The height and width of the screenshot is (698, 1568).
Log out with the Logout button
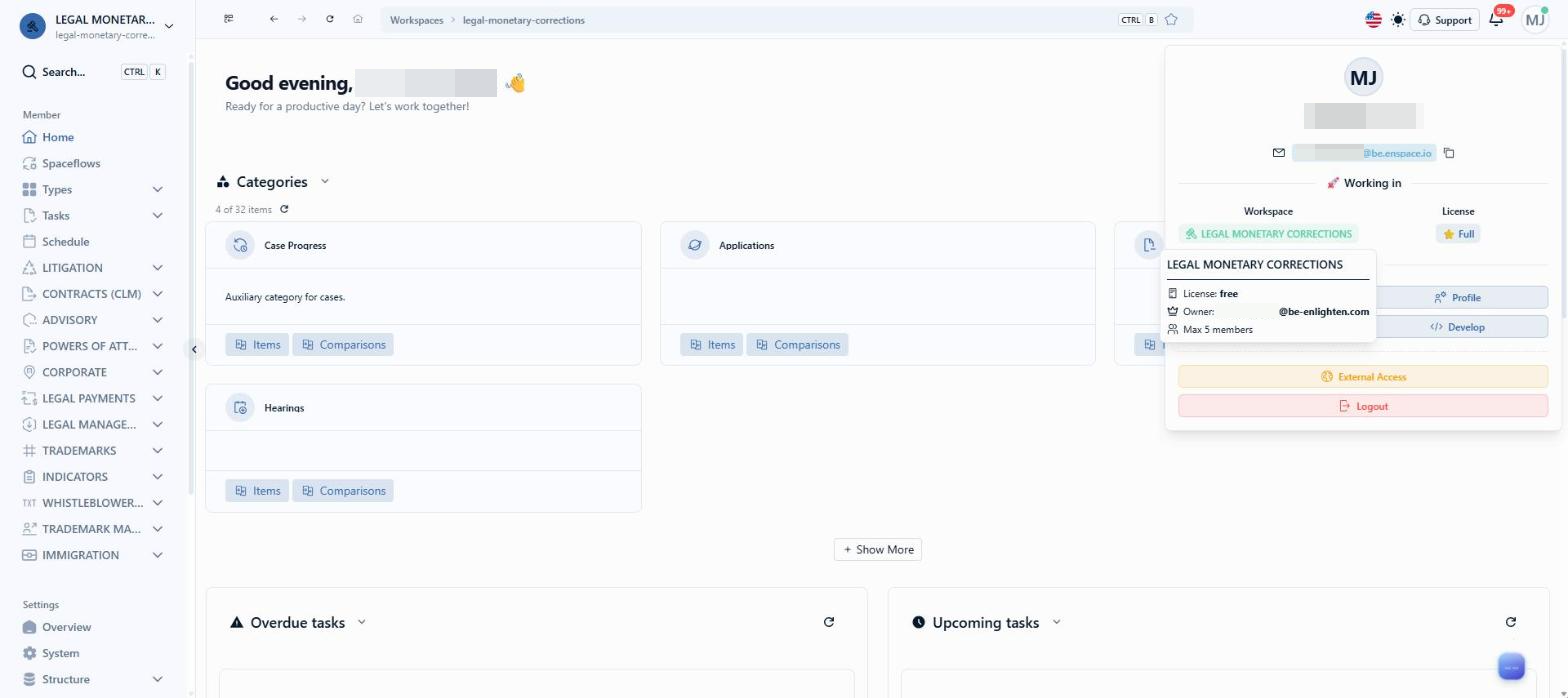coord(1363,406)
